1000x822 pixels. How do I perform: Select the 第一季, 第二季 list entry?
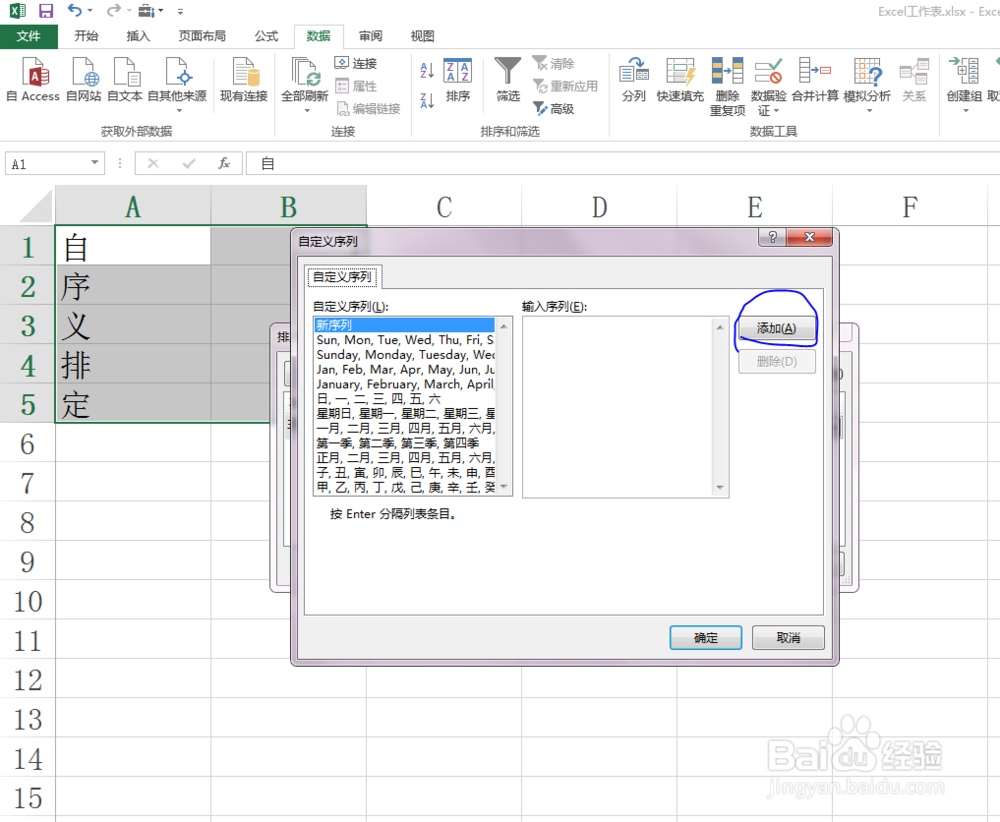(404, 443)
